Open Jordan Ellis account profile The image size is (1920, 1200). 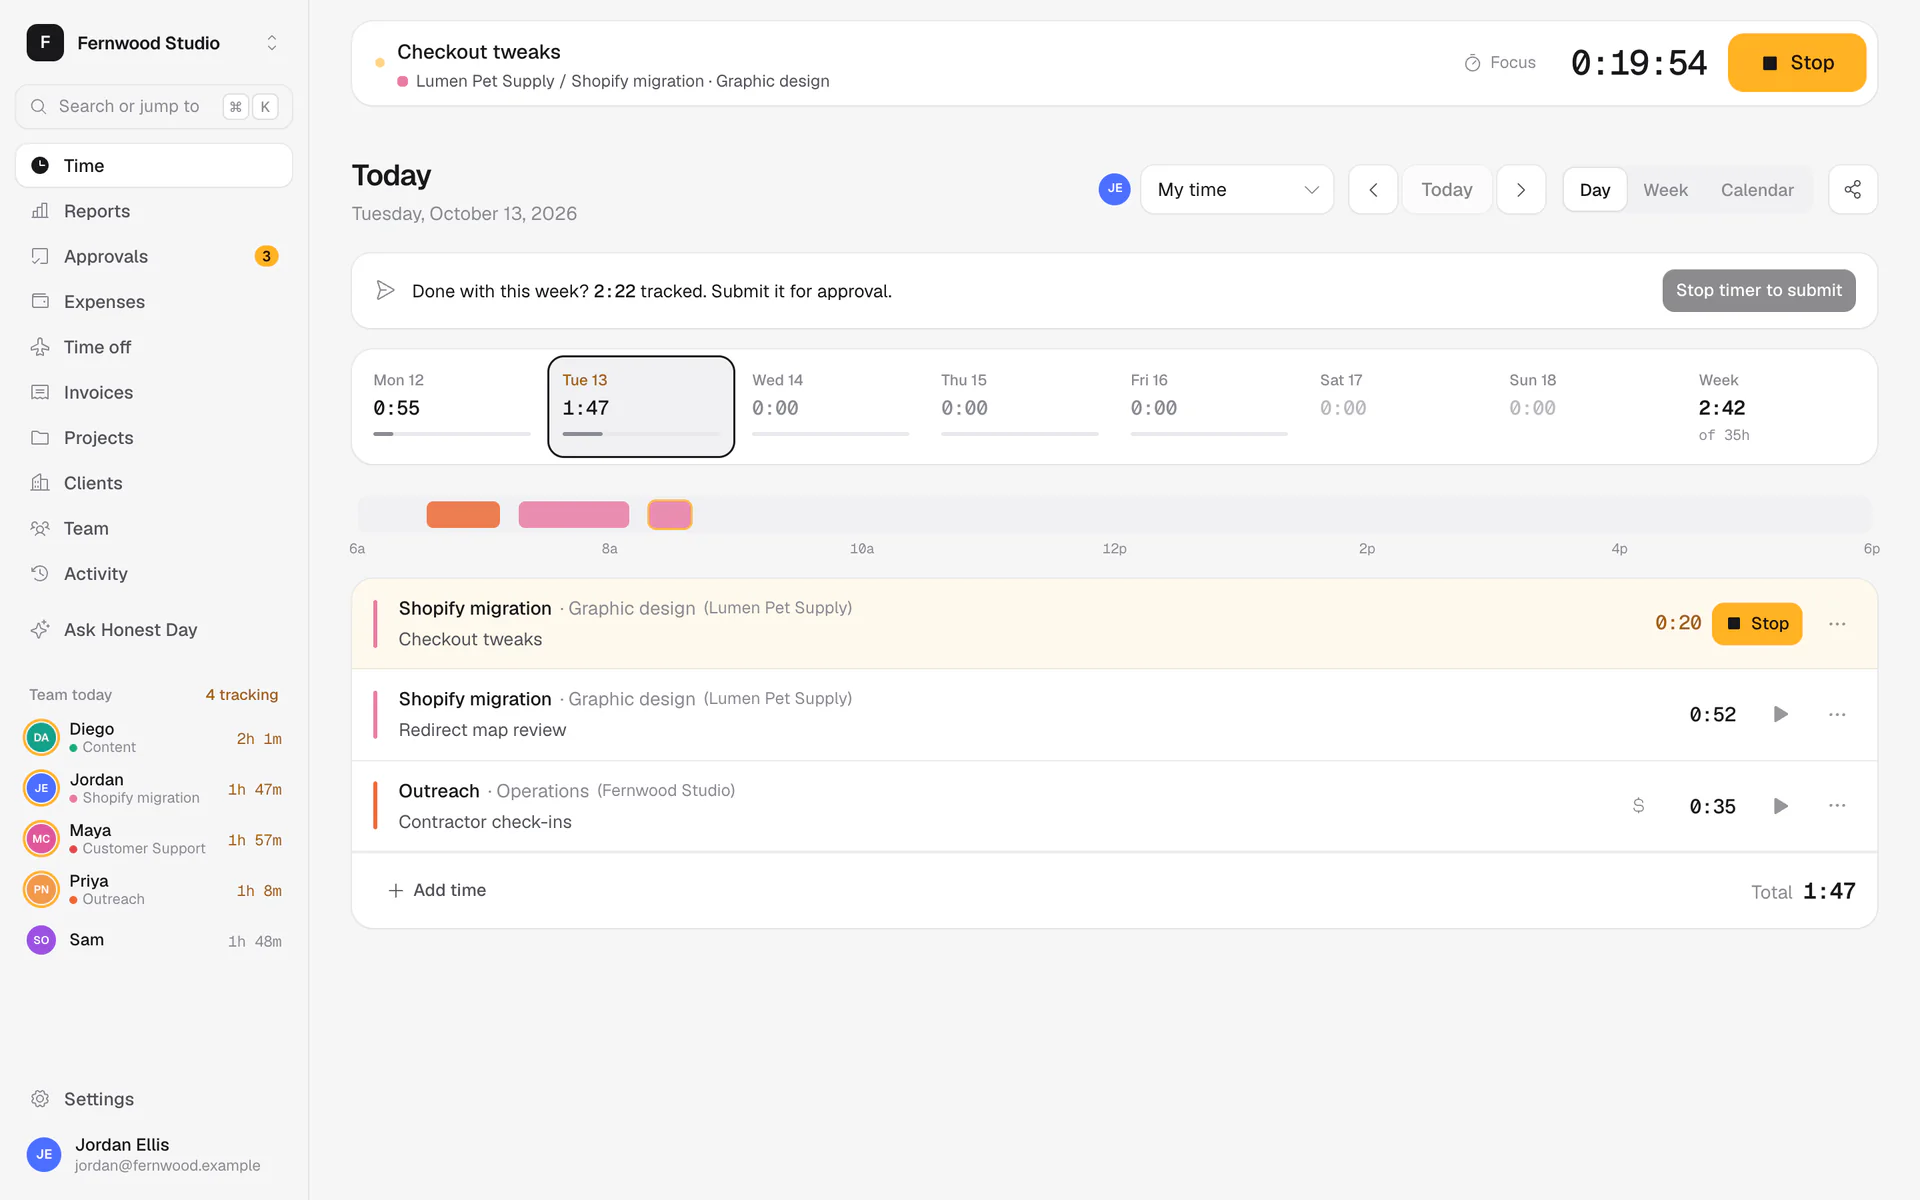click(x=154, y=1154)
